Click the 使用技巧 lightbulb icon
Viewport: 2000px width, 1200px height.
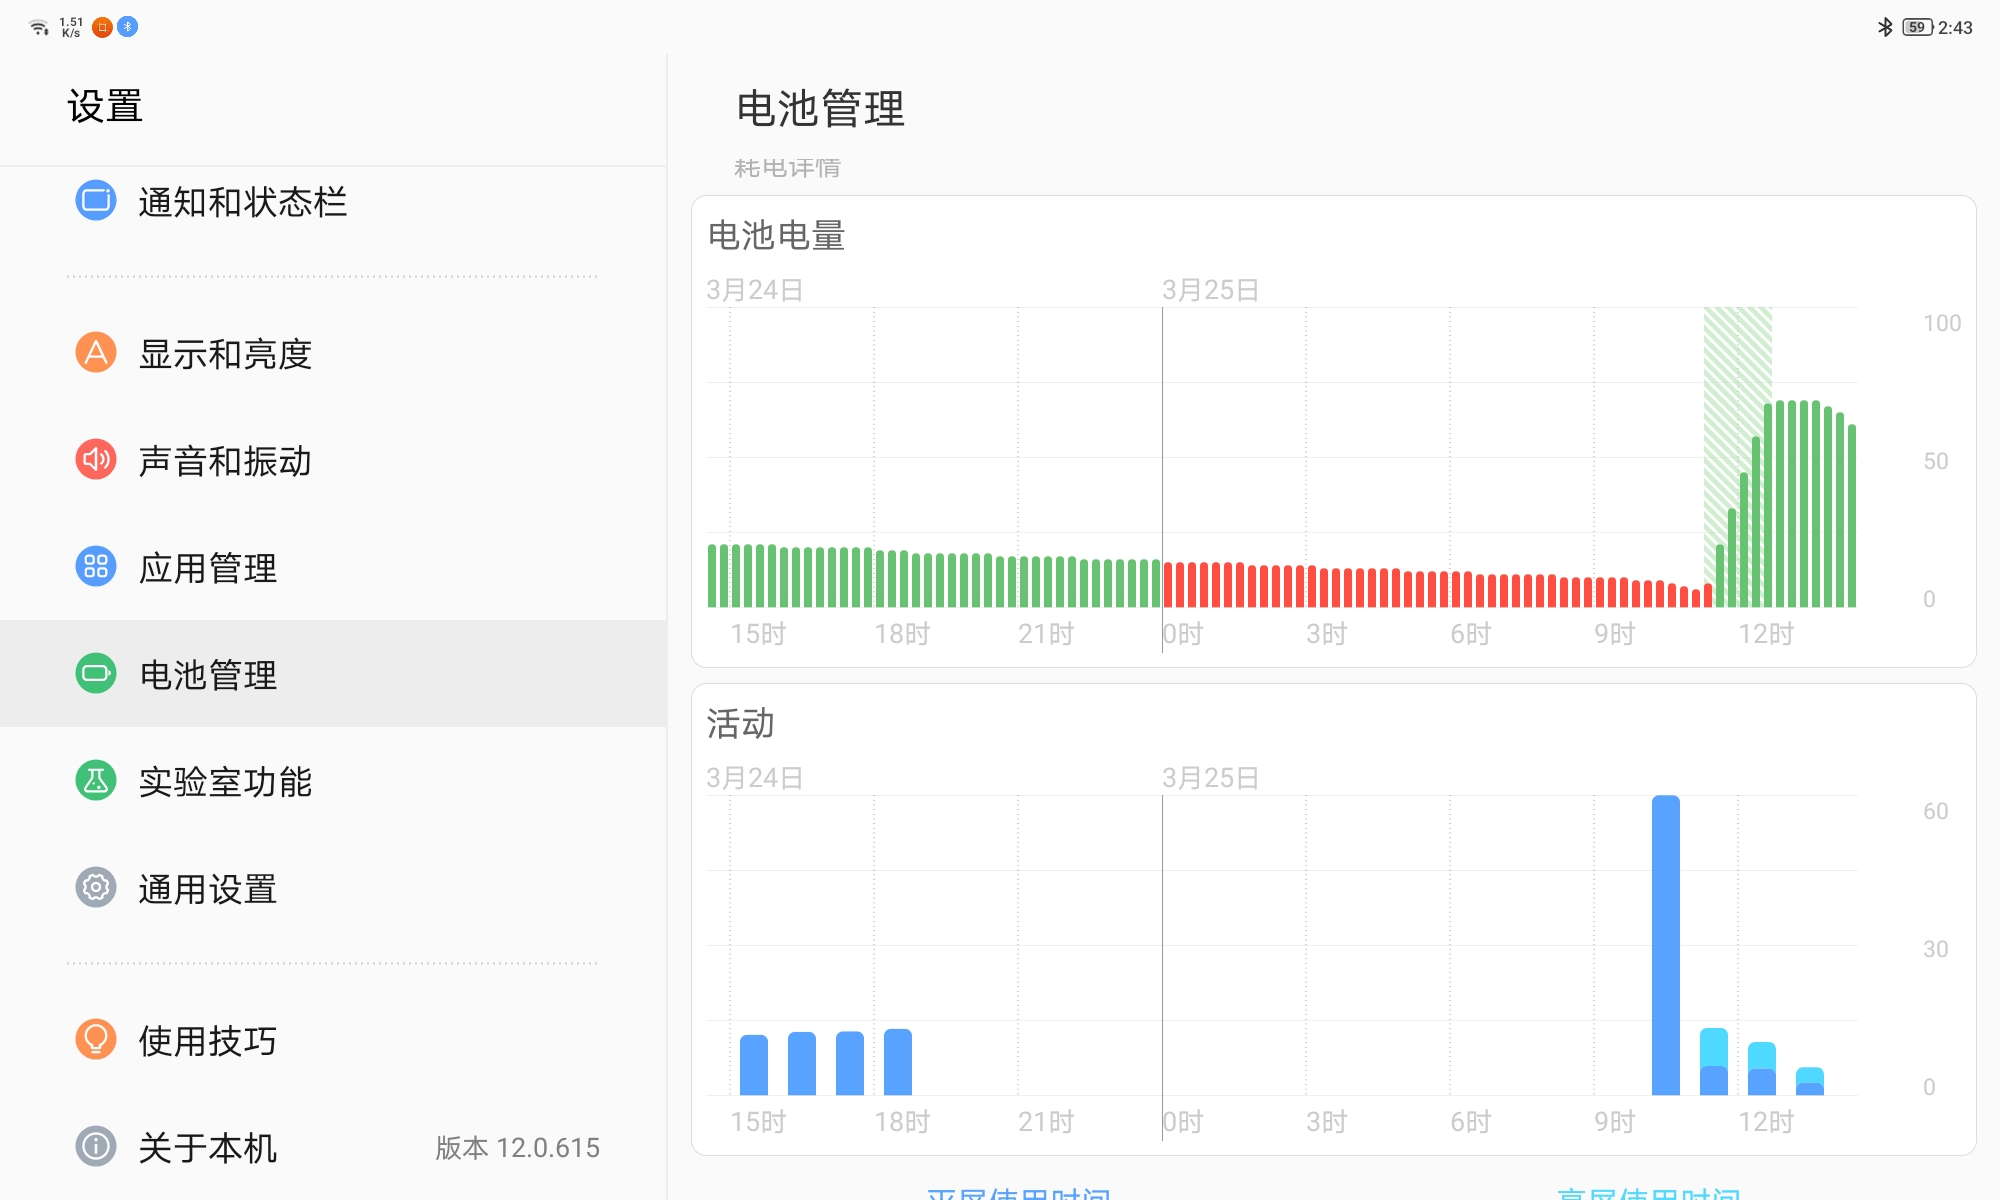95,1041
